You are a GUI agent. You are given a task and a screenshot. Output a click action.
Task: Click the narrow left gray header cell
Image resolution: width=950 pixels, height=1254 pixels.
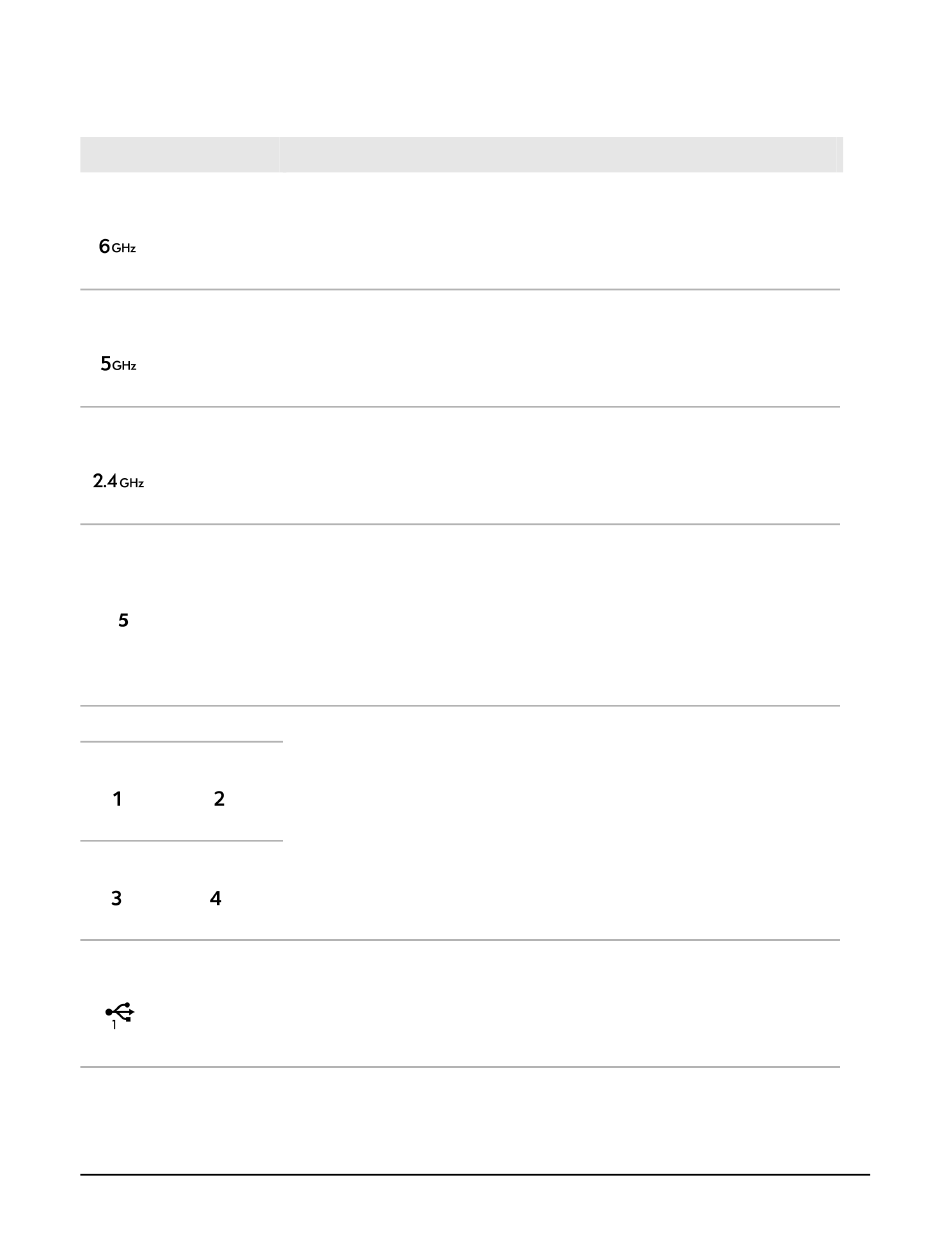click(x=179, y=154)
